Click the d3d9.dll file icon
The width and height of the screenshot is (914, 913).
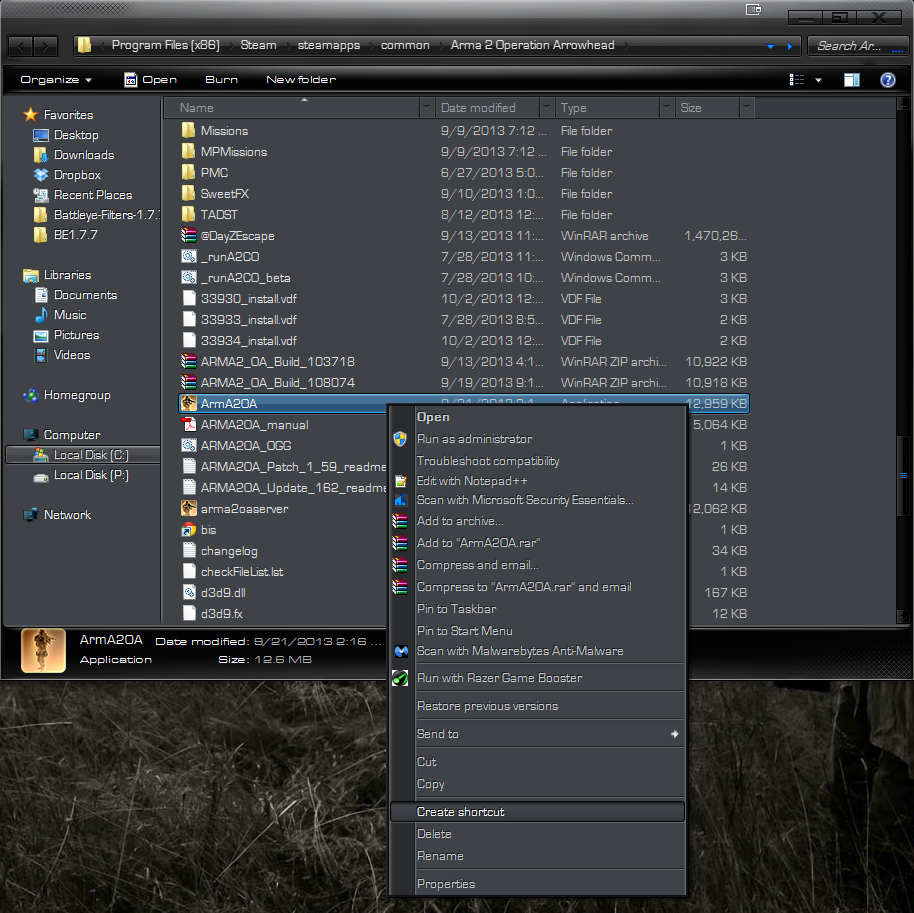coord(189,592)
